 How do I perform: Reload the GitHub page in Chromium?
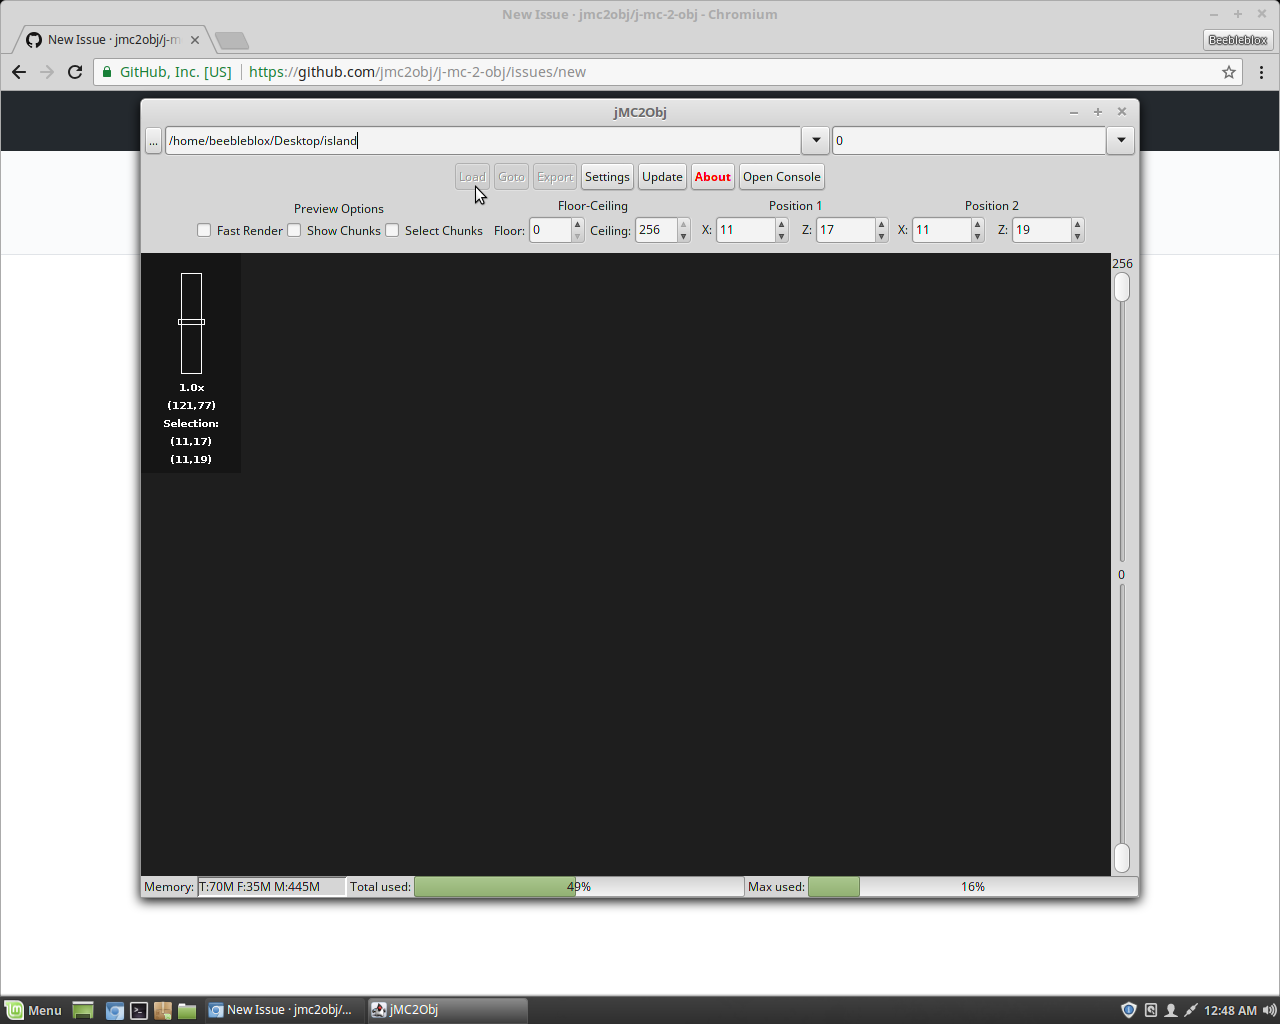pyautogui.click(x=75, y=72)
